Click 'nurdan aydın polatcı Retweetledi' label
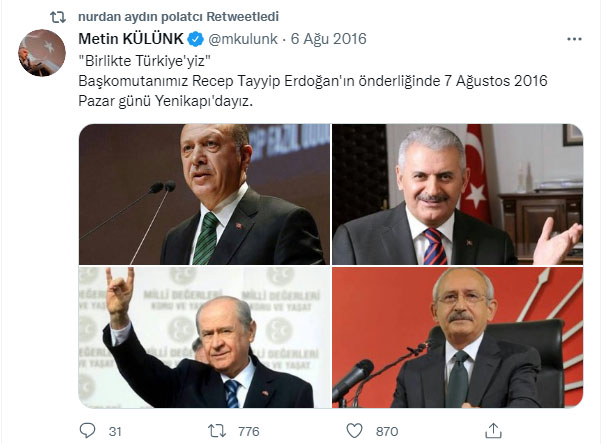The width and height of the screenshot is (614, 444). point(179,17)
